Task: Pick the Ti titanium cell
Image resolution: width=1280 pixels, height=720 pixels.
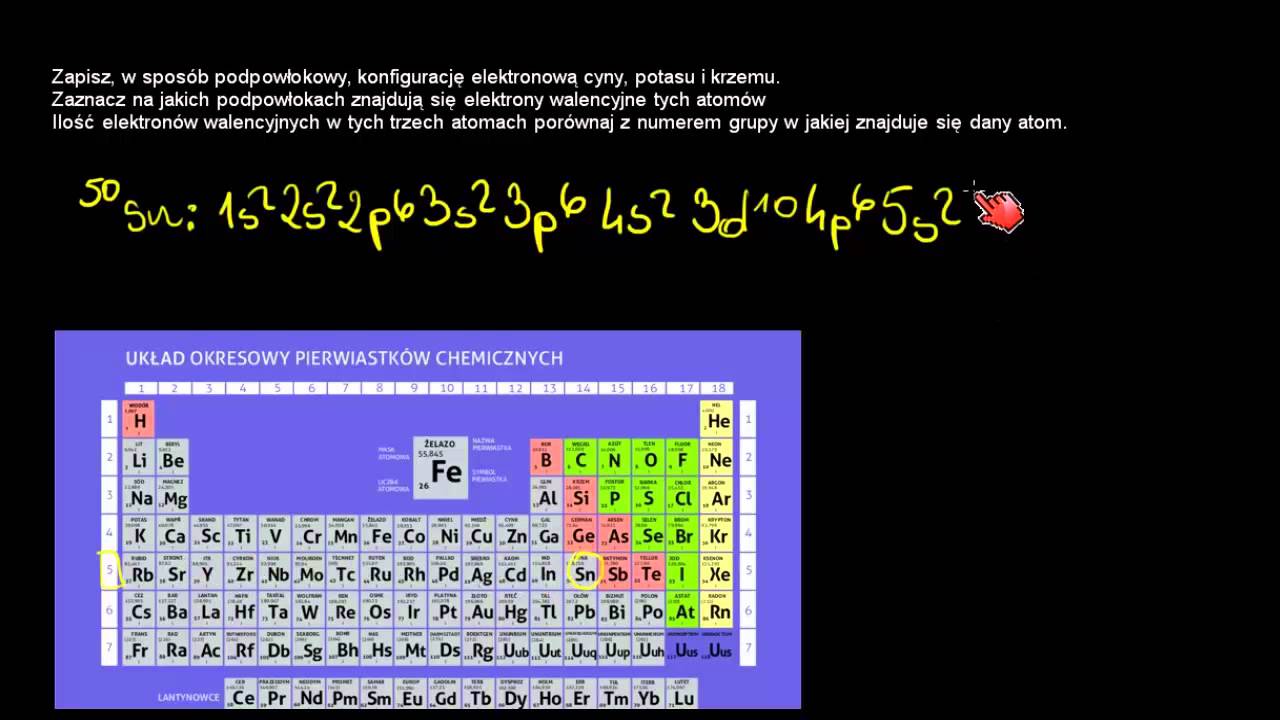Action: pyautogui.click(x=241, y=533)
